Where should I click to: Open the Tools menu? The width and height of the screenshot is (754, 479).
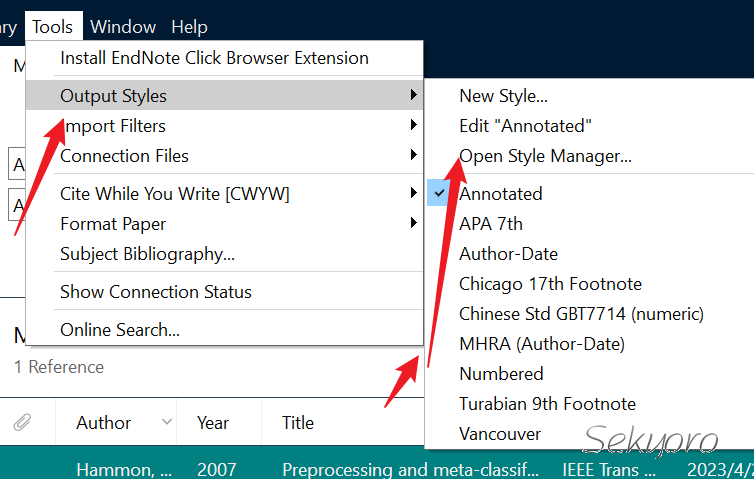tap(52, 27)
